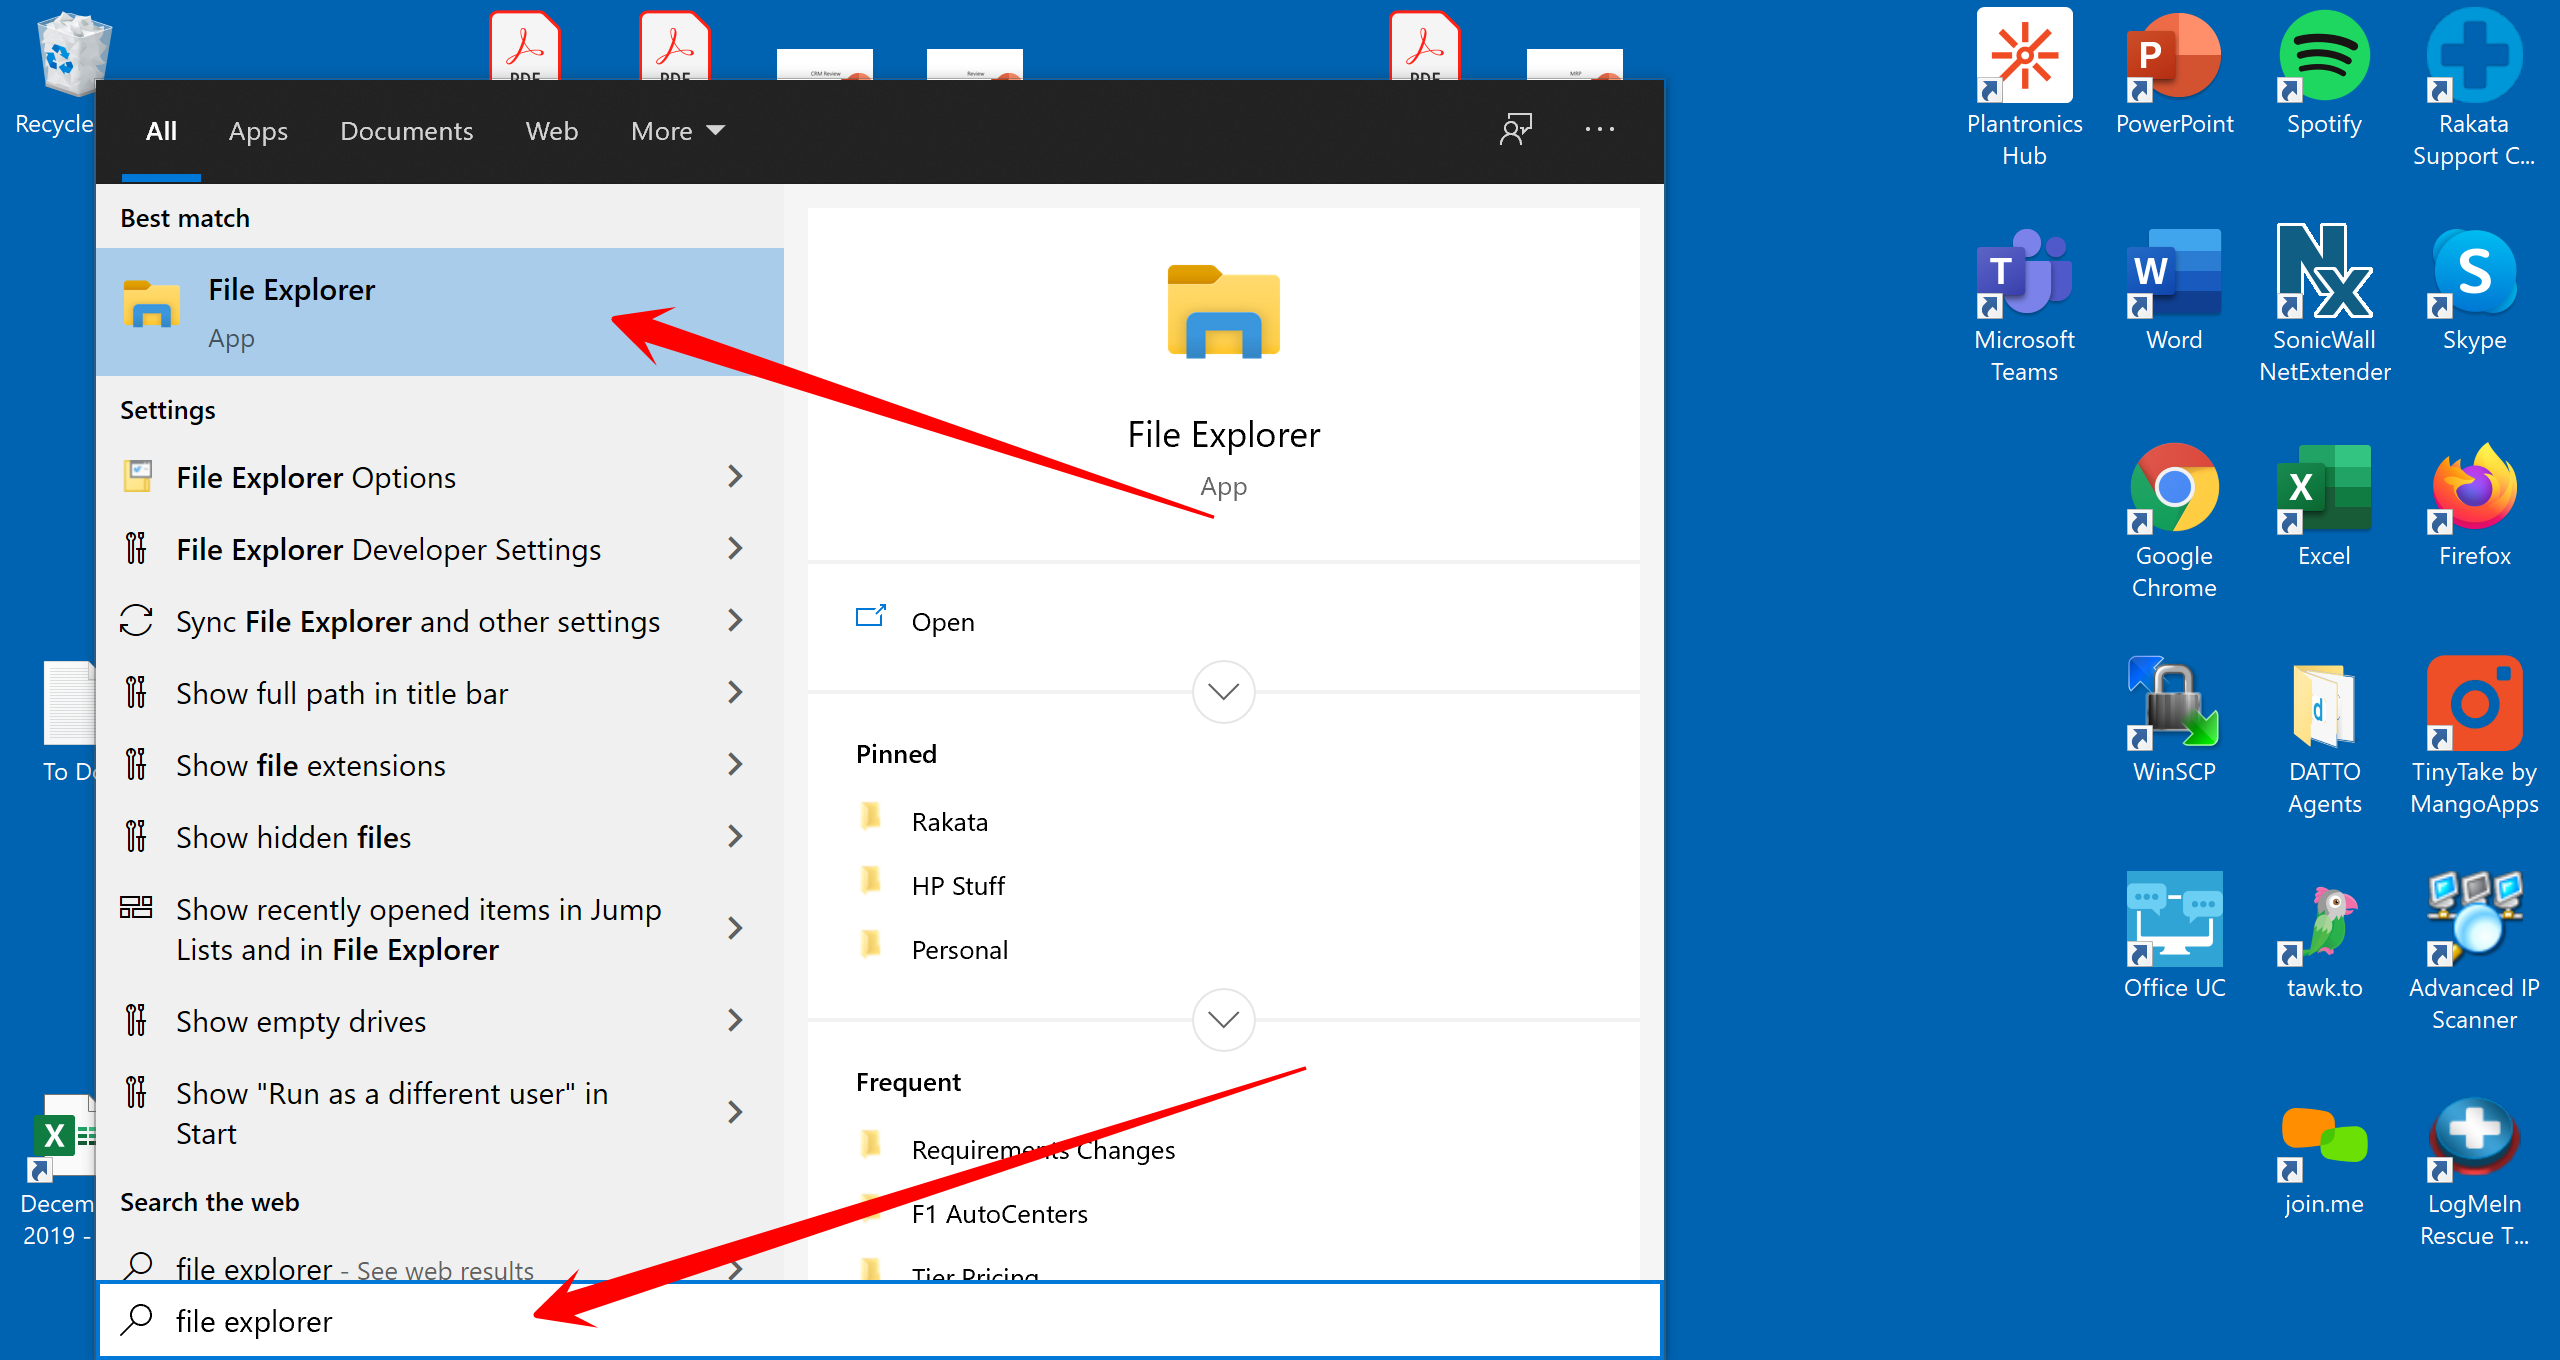Switch to the Apps search tab
Screen dimensions: 2560x1360
(258, 131)
